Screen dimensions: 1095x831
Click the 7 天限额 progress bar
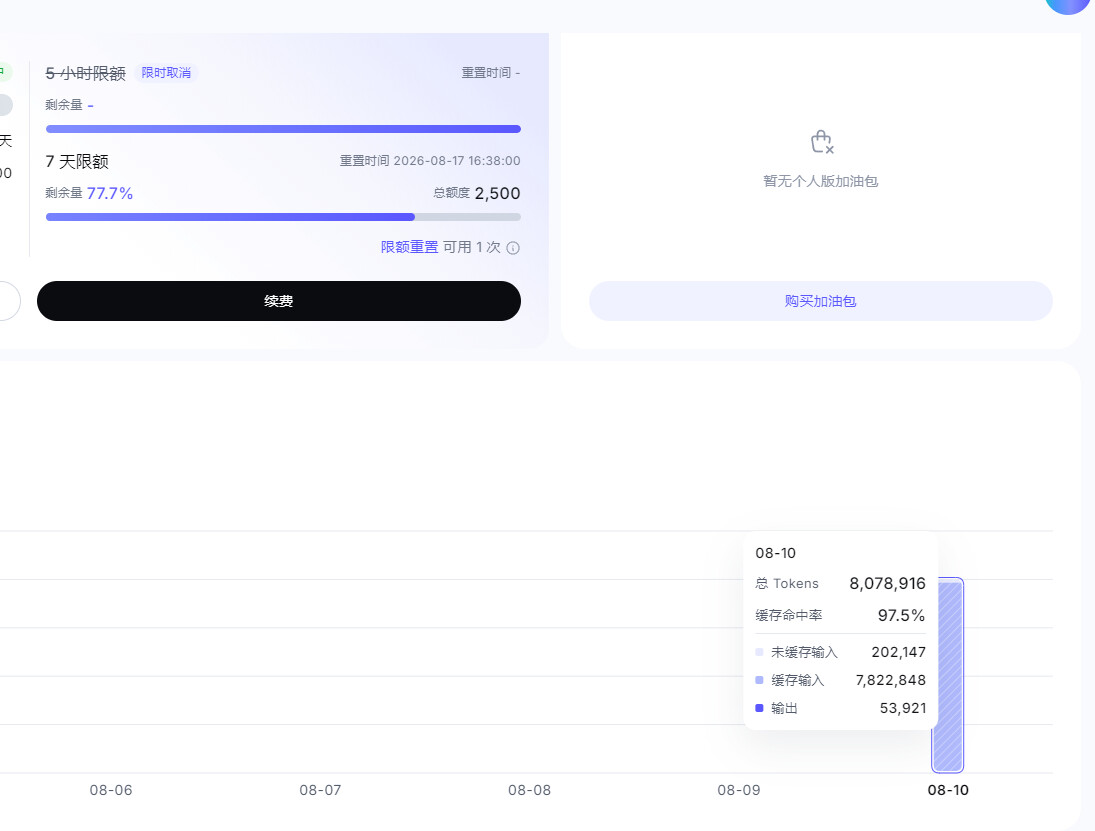coord(283,217)
